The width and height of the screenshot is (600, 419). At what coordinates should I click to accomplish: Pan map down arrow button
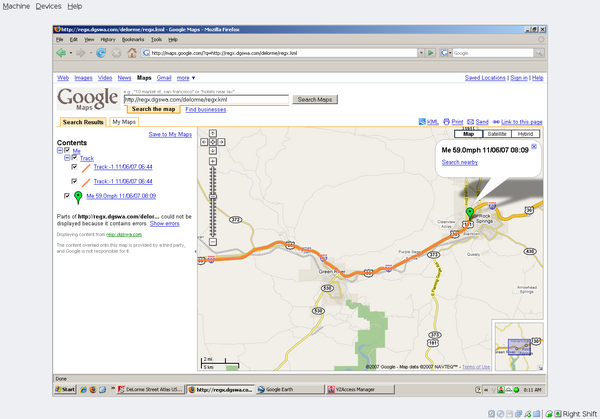(213, 151)
